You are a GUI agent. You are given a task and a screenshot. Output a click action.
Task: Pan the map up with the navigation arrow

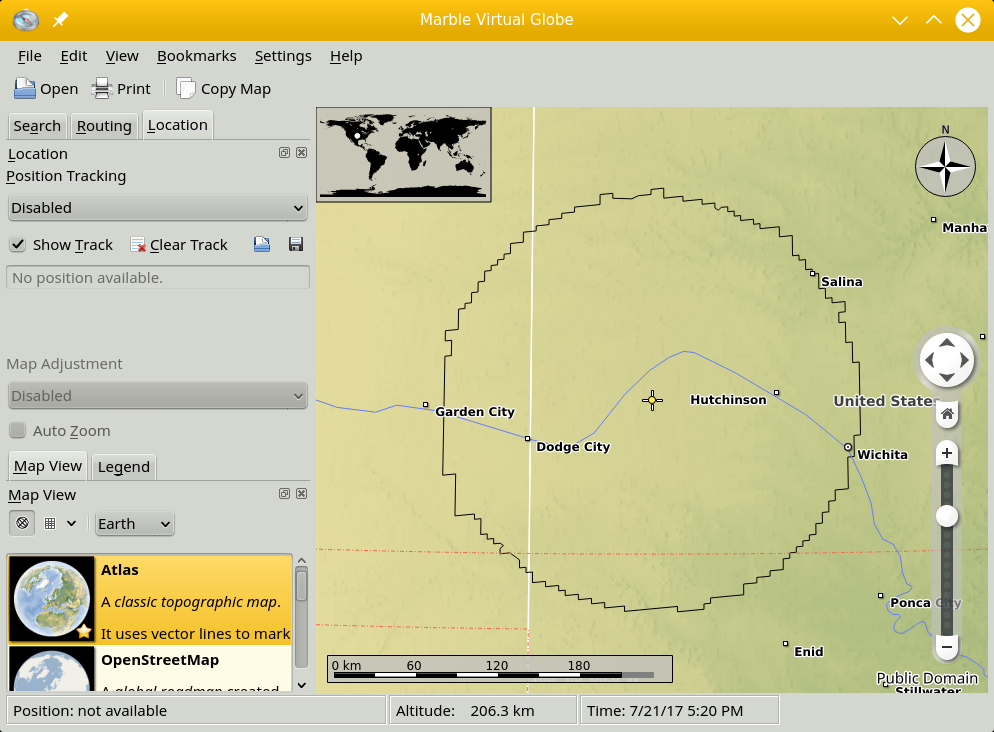(x=946, y=343)
